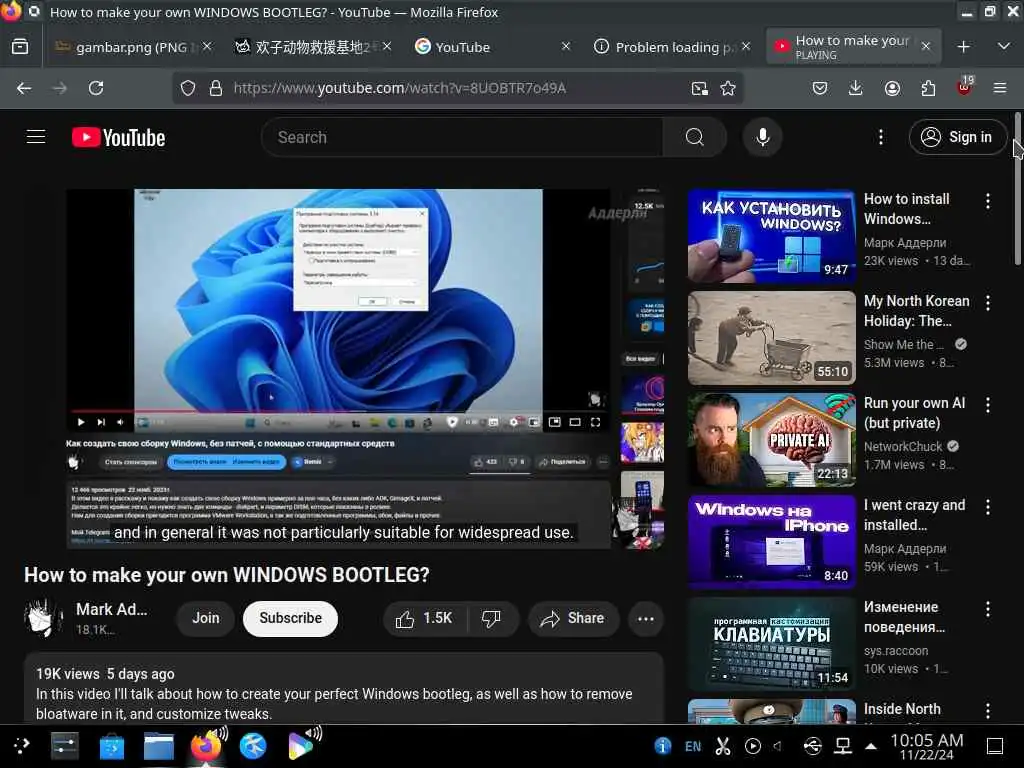Click the search magnifier button
Screen dimensions: 1024x768
click(x=694, y=137)
